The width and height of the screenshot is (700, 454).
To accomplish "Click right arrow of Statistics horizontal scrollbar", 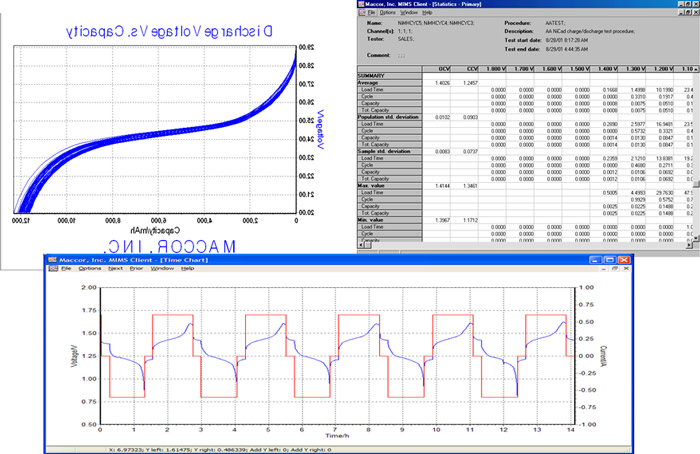I will tap(689, 245).
